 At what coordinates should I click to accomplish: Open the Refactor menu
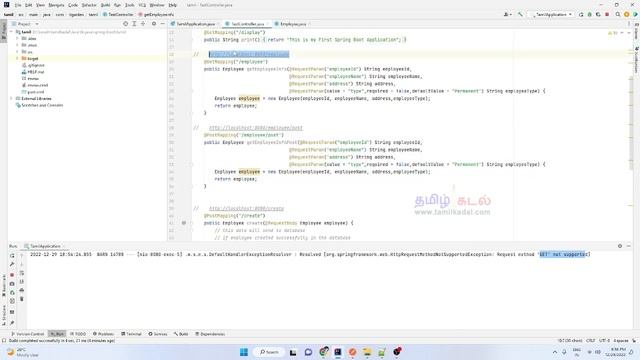tap(89, 5)
